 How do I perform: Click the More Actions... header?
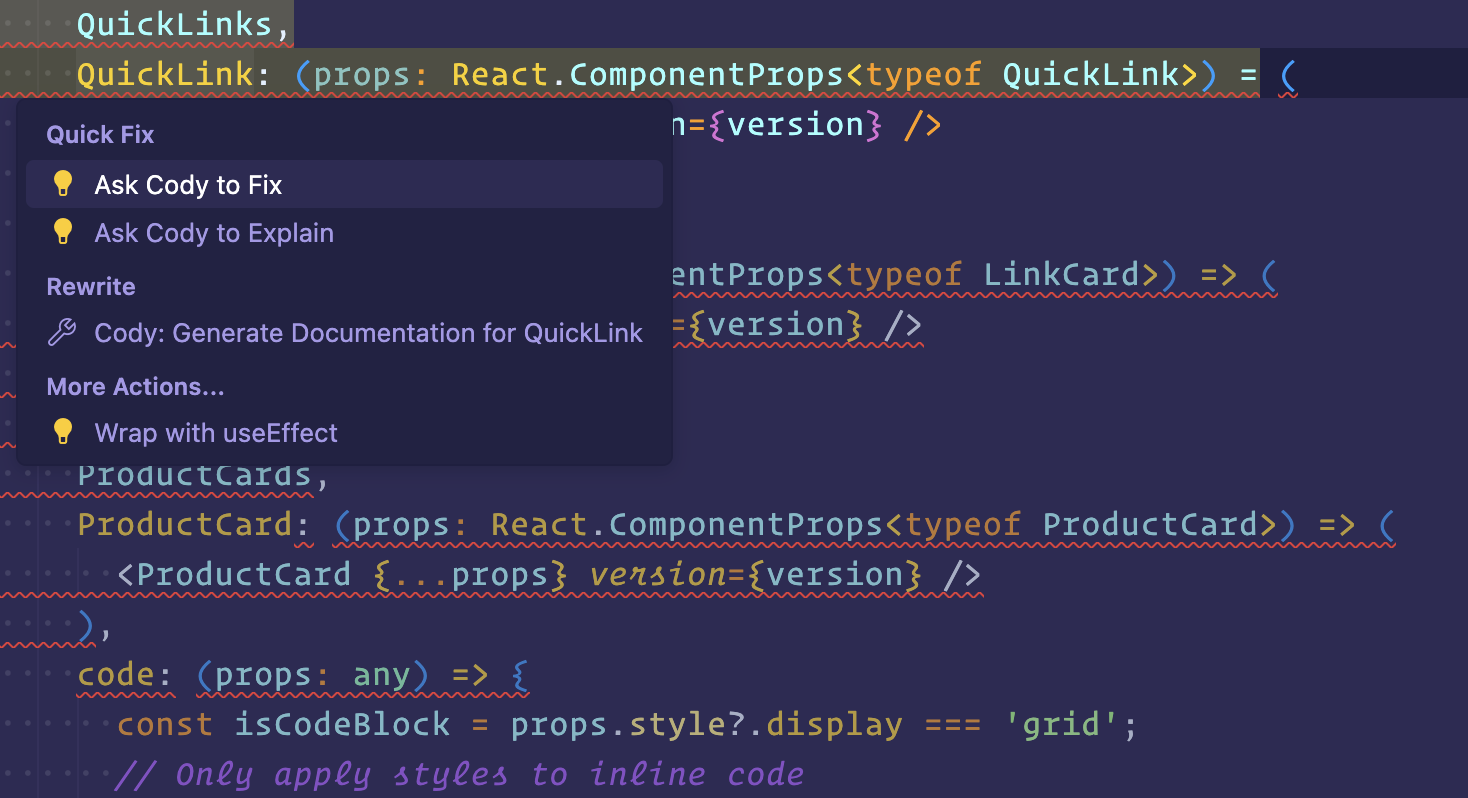pyautogui.click(x=135, y=386)
